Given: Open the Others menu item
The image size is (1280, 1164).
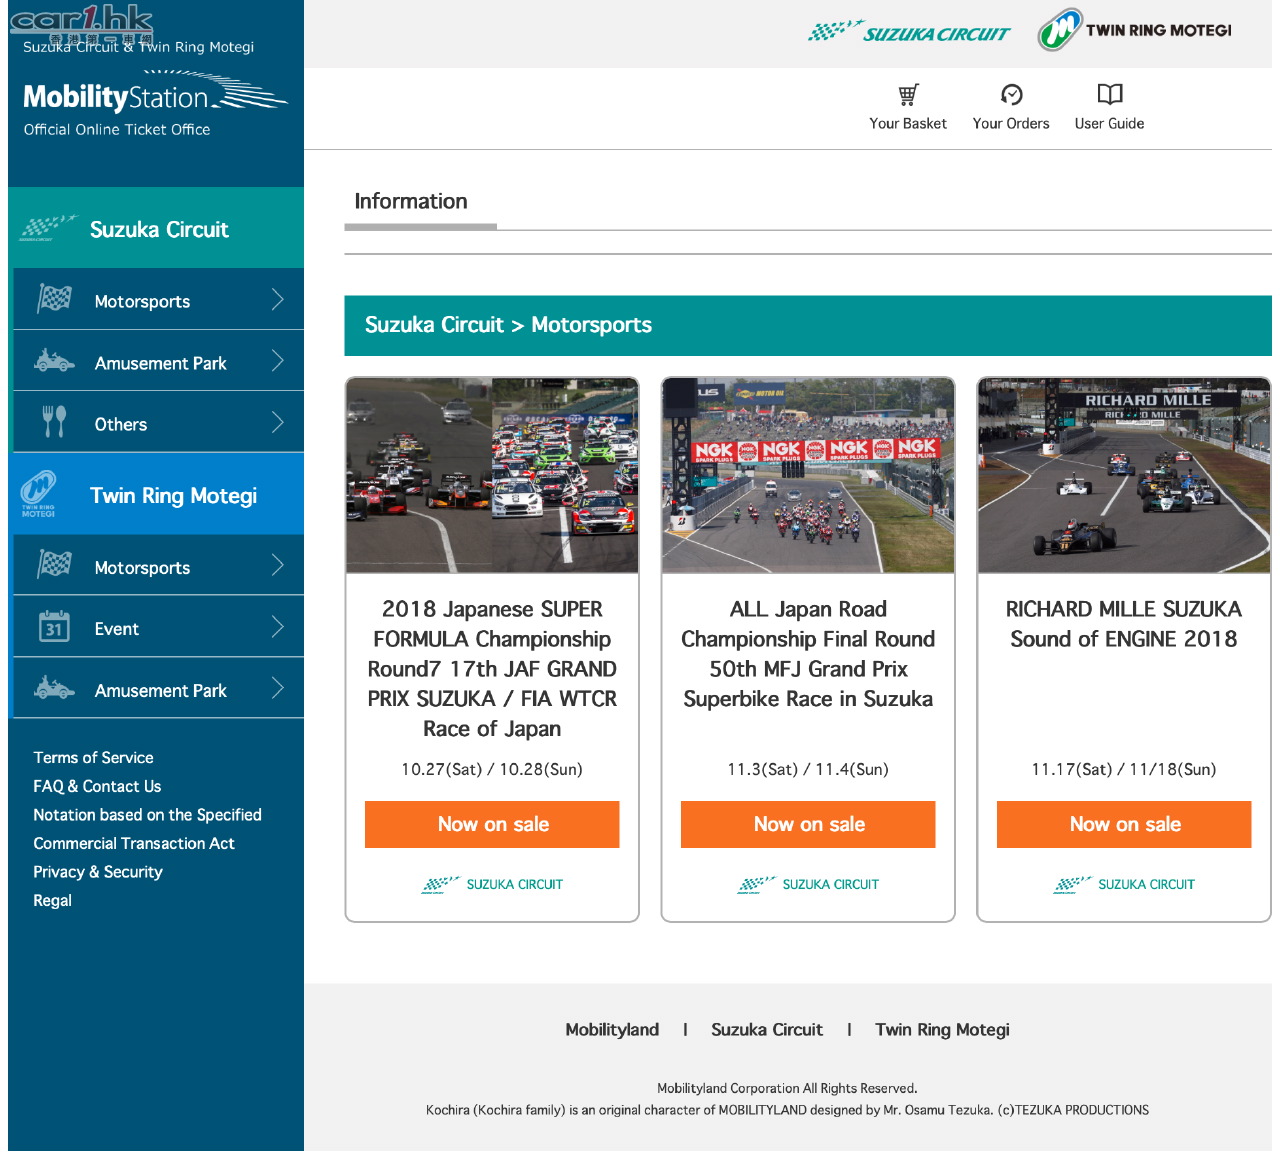Looking at the screenshot, I should (x=158, y=422).
